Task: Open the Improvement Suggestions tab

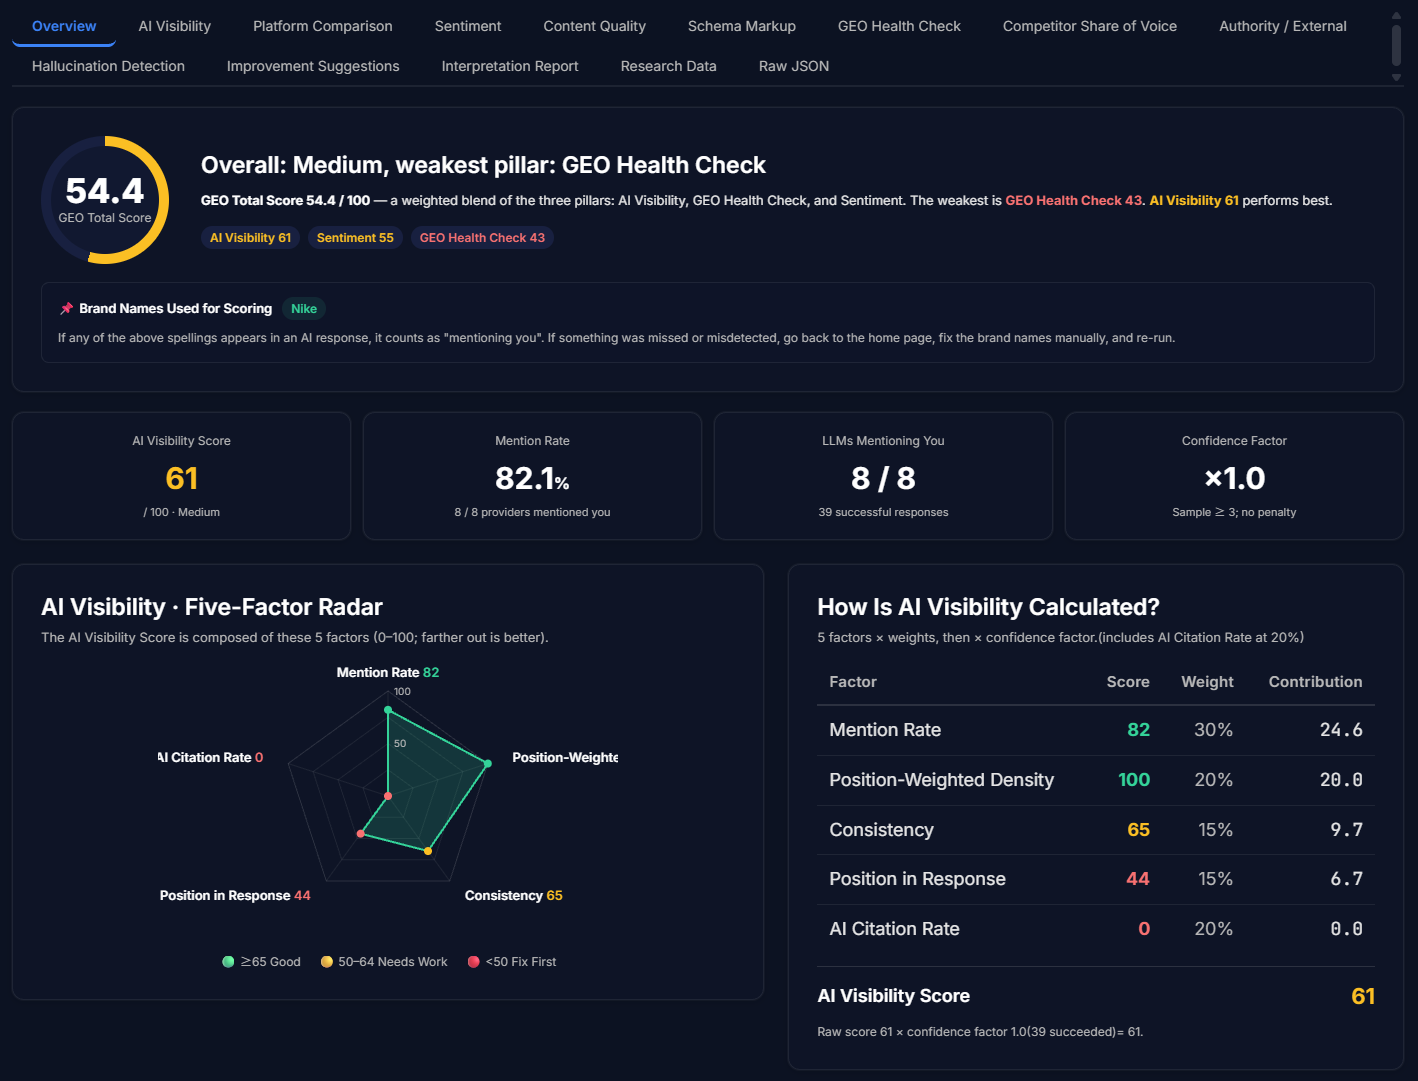Action: (x=313, y=66)
